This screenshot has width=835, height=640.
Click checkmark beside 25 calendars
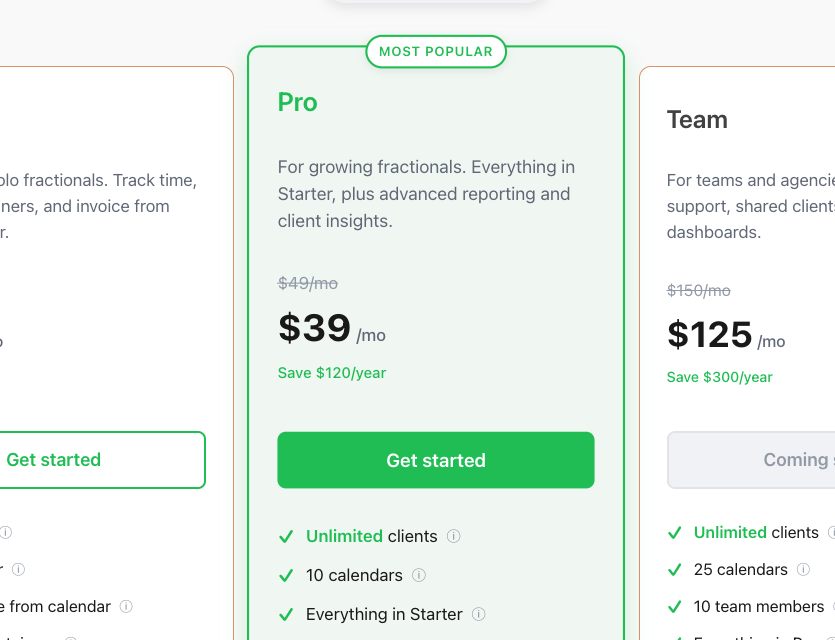(675, 570)
